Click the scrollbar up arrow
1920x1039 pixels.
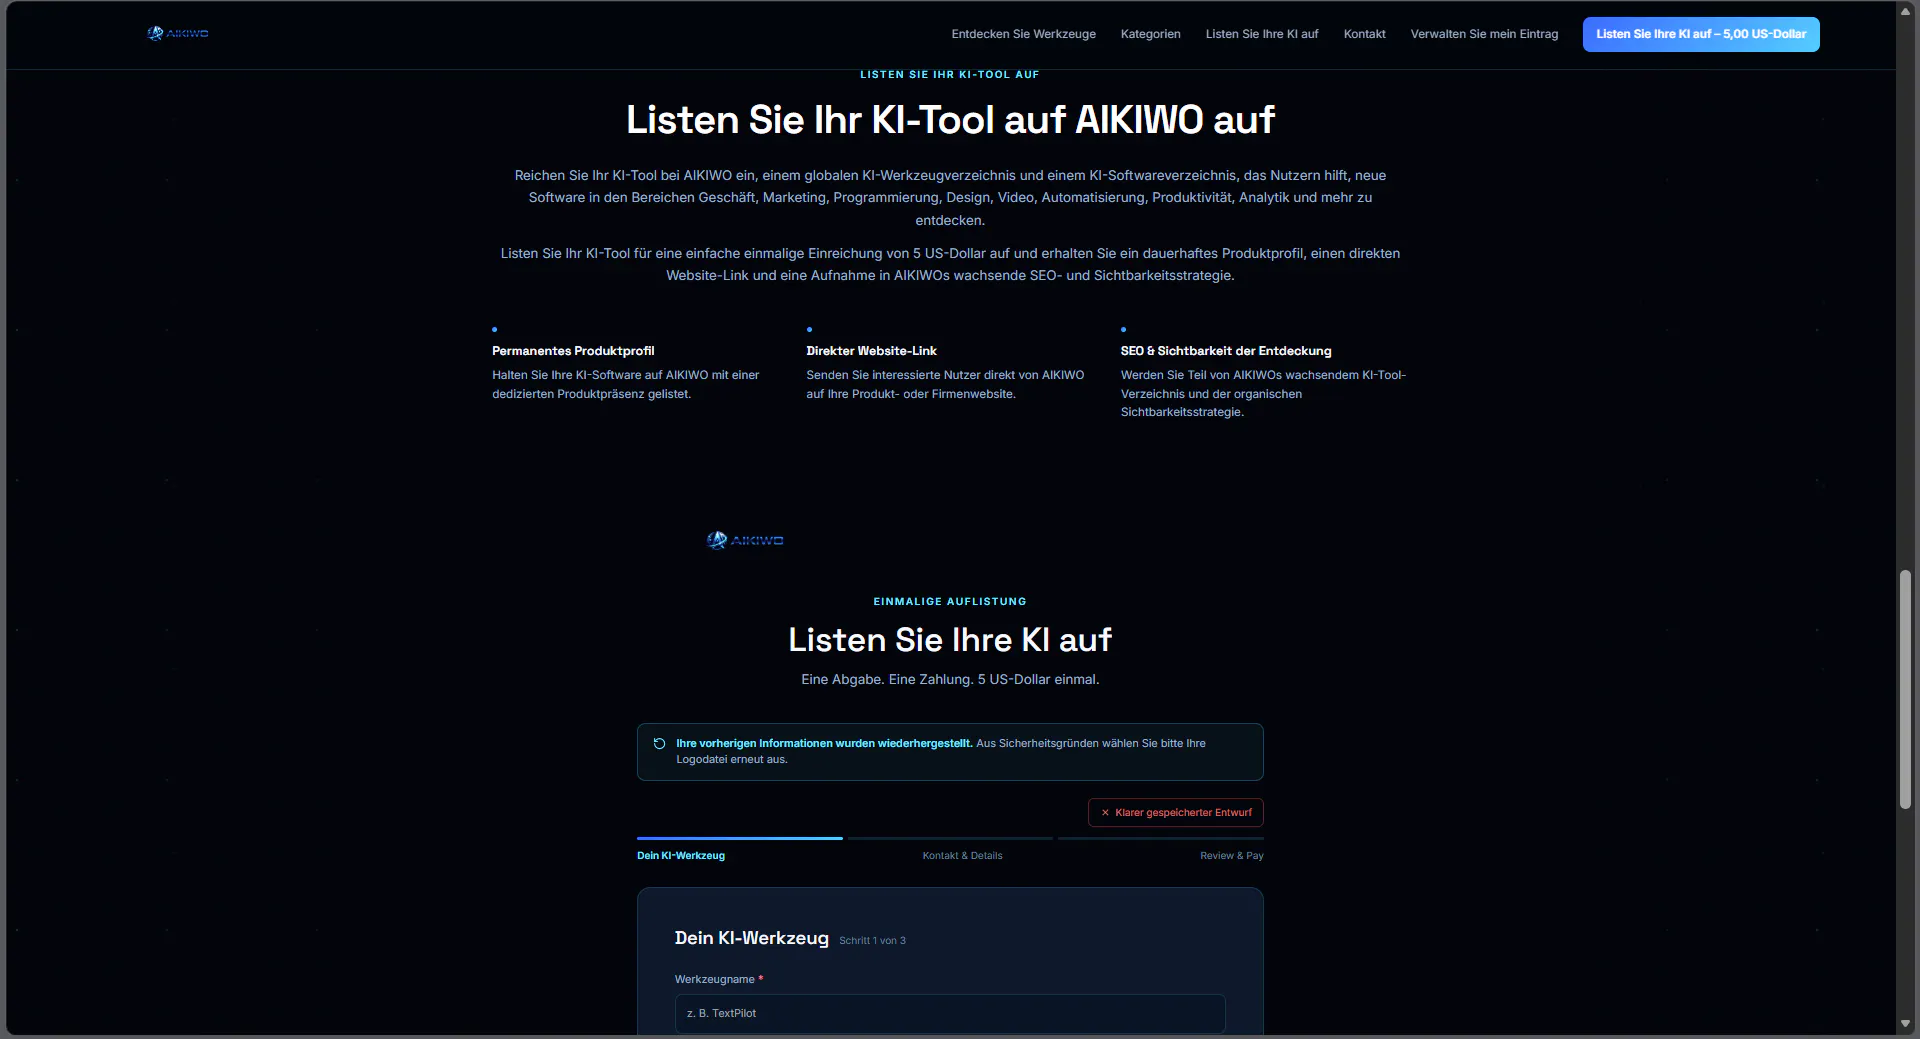point(1906,10)
